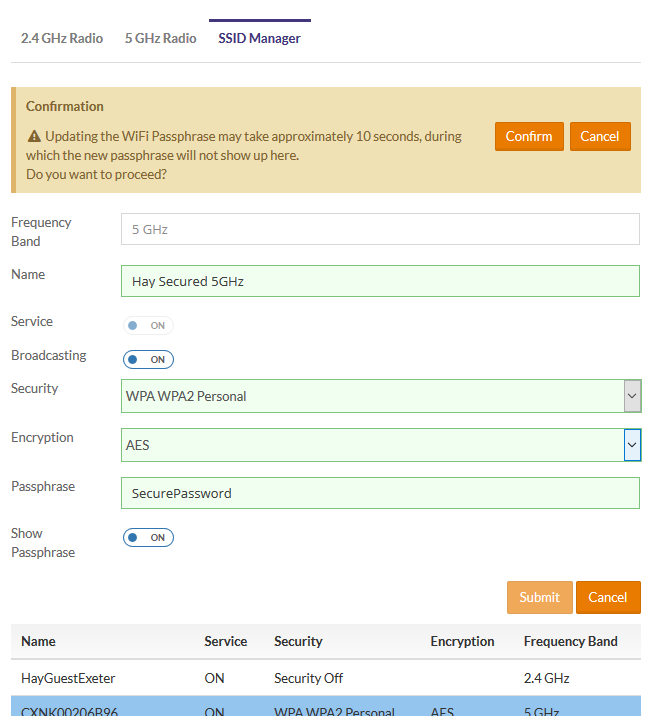Expand the Encryption dropdown arrow
656x716 pixels.
click(x=632, y=445)
